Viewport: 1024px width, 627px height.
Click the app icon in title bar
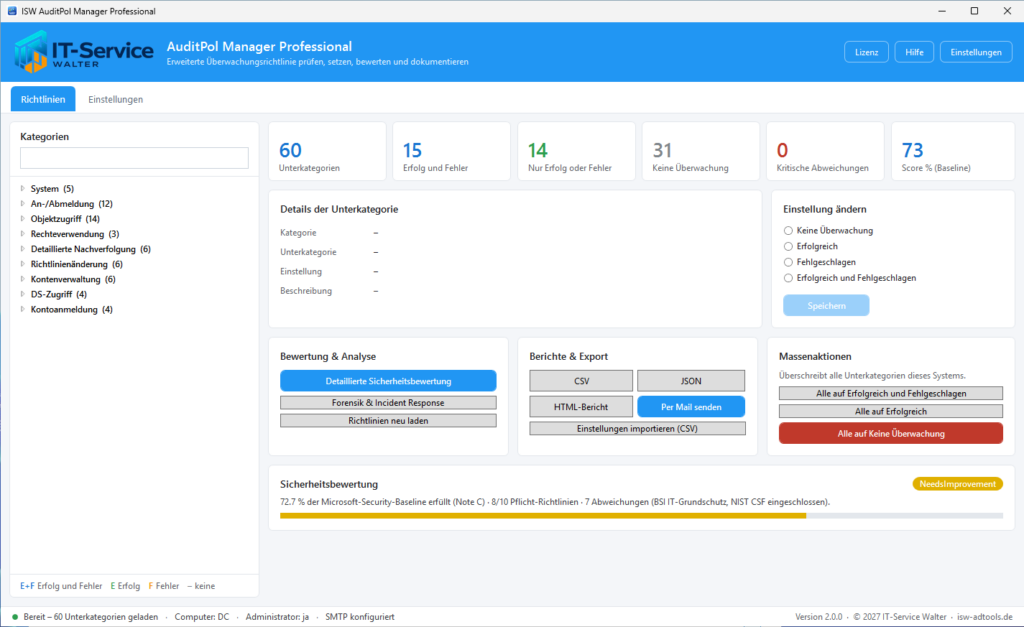coord(12,11)
